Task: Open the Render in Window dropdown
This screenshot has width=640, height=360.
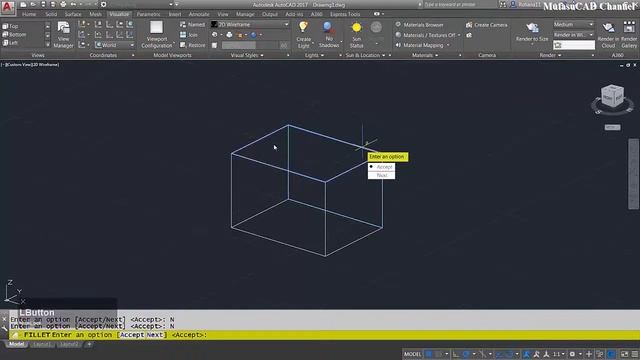Action: pyautogui.click(x=573, y=35)
